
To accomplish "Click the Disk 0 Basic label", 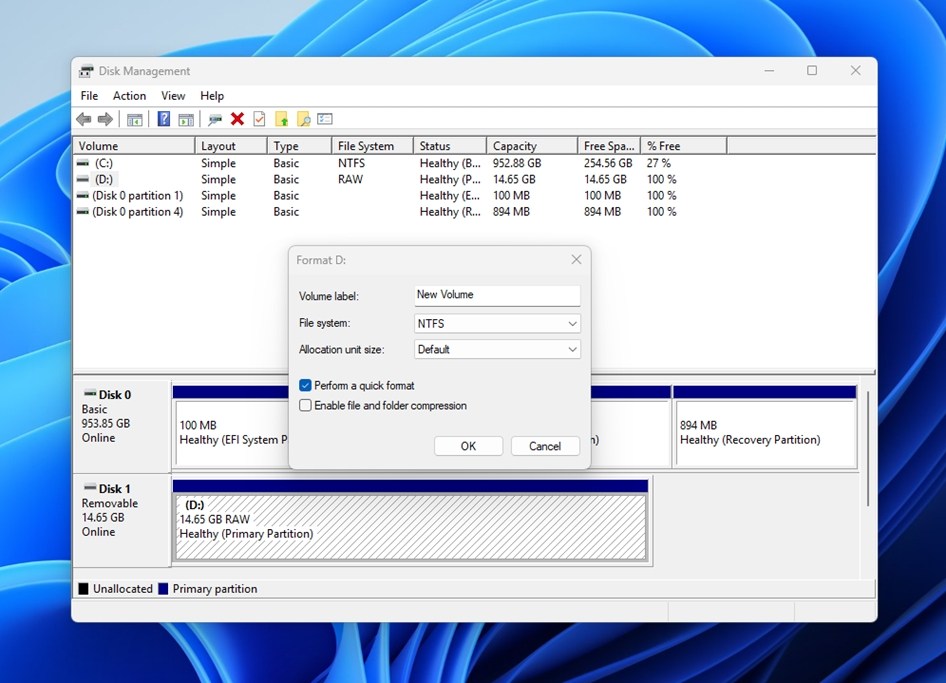I will tap(122, 426).
